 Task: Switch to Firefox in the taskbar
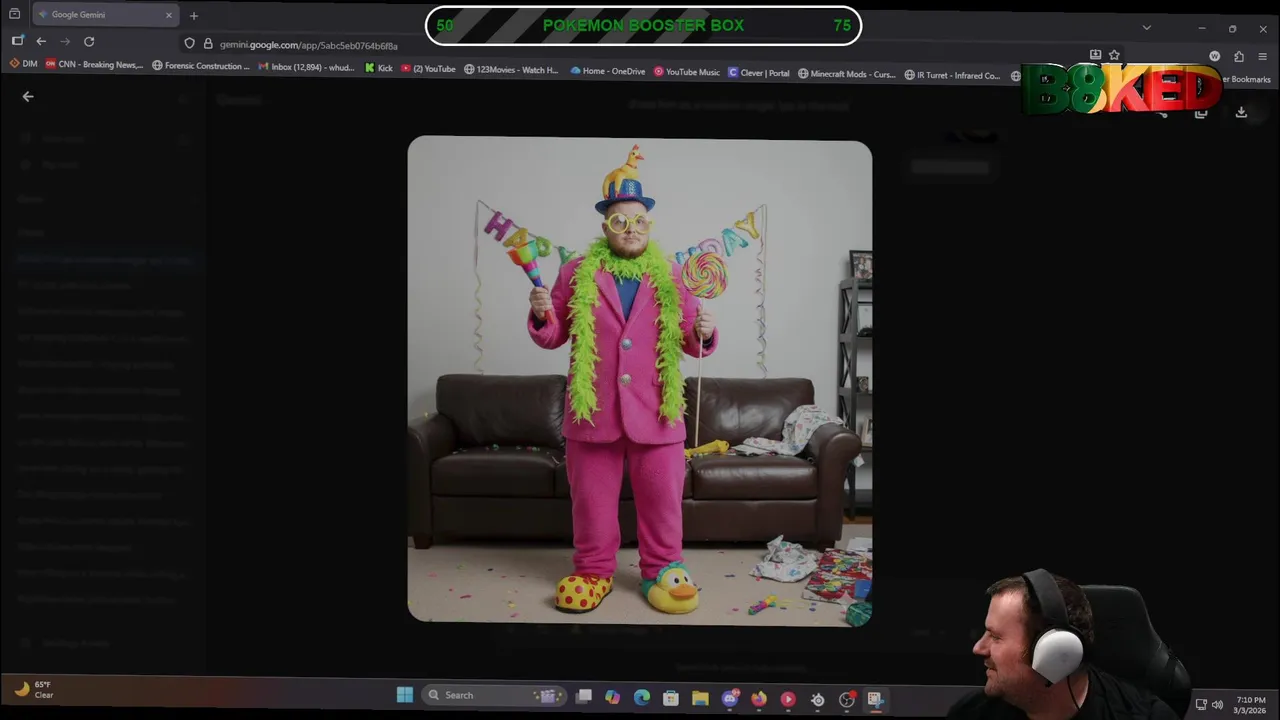coord(759,699)
